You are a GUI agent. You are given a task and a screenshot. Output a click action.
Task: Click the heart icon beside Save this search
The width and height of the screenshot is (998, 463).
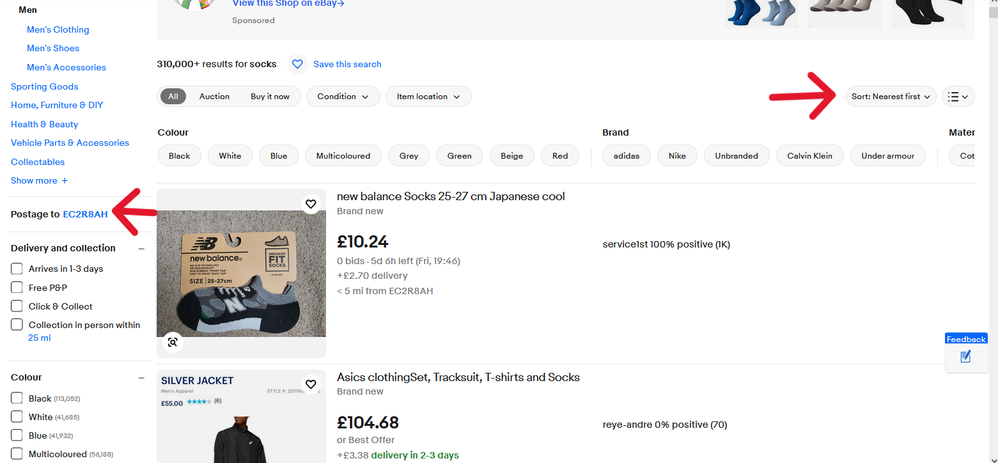(x=297, y=64)
